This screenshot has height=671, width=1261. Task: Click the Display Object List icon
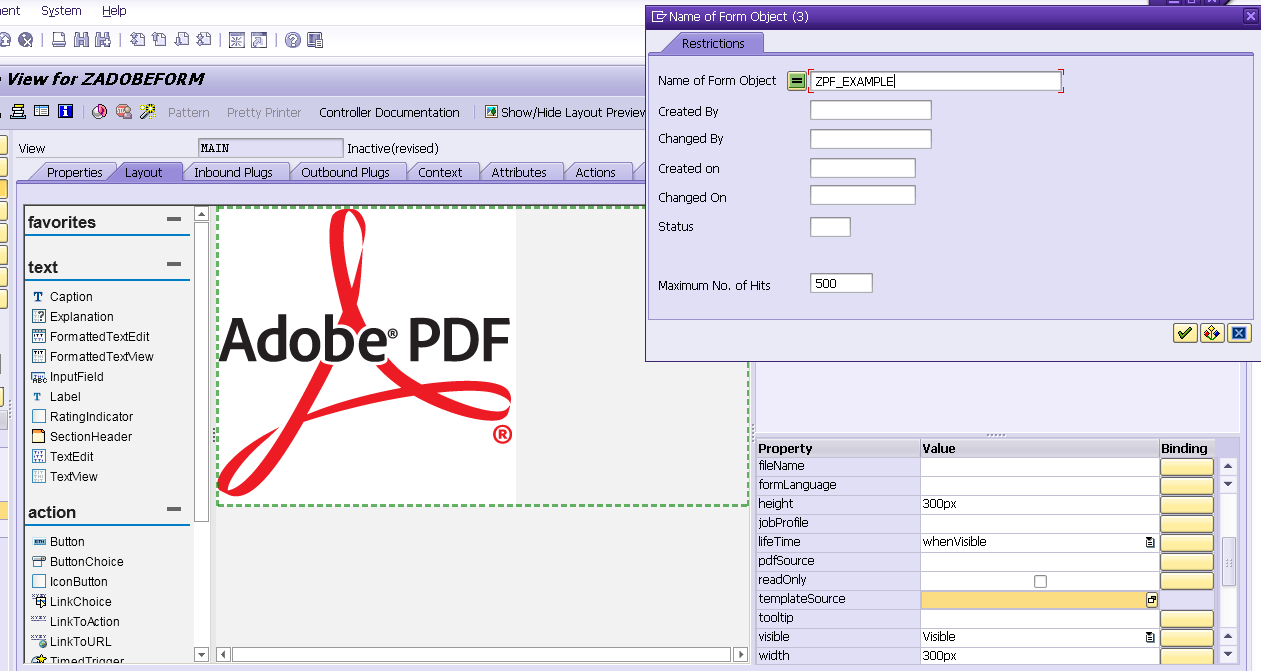click(42, 112)
